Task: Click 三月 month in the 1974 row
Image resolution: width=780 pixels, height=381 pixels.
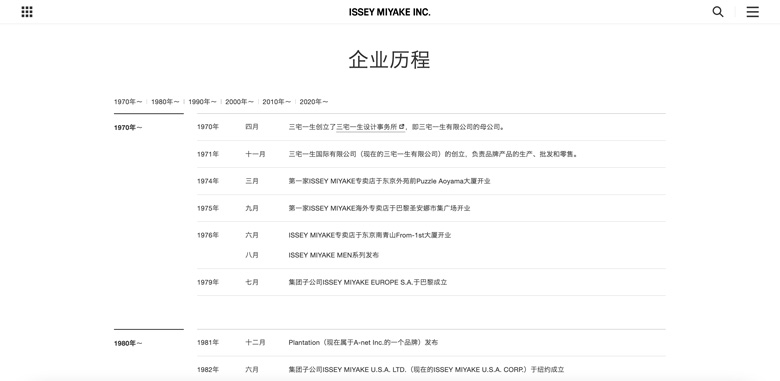Action: pos(252,181)
